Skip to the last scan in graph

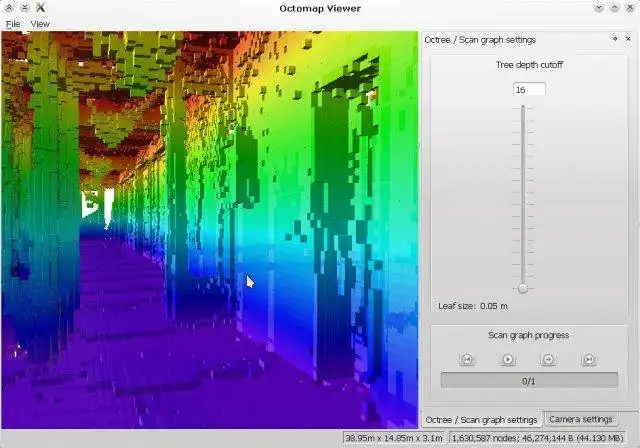(589, 359)
